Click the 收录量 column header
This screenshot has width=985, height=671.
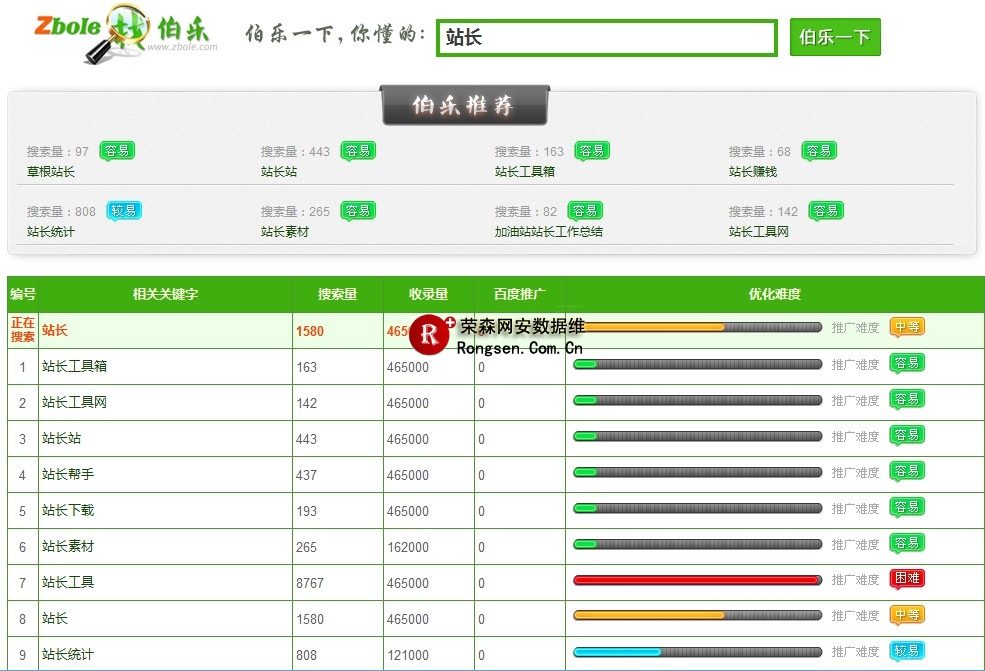click(x=428, y=294)
